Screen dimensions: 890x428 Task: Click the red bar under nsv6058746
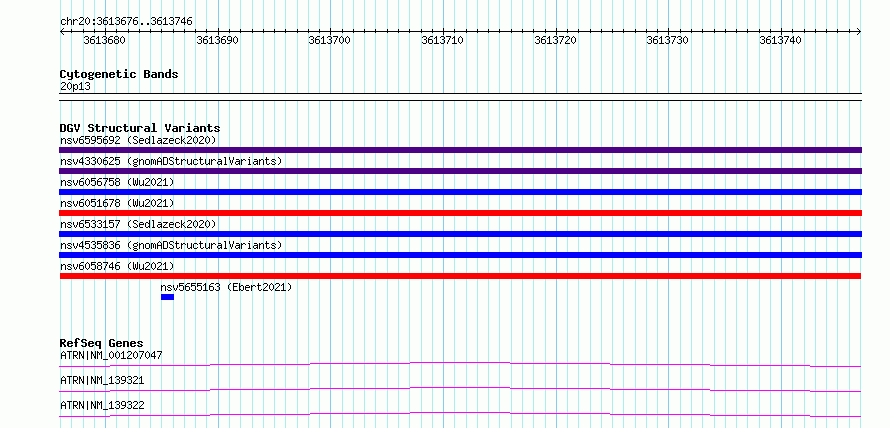(460, 276)
